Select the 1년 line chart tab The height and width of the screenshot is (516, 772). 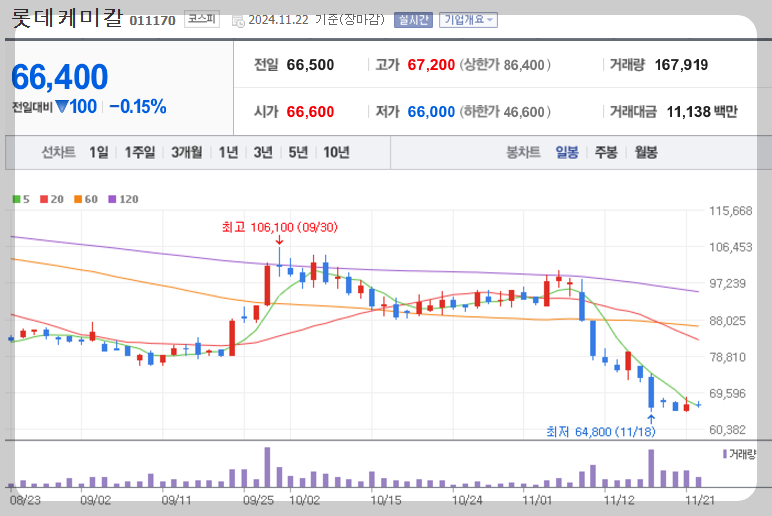[228, 153]
